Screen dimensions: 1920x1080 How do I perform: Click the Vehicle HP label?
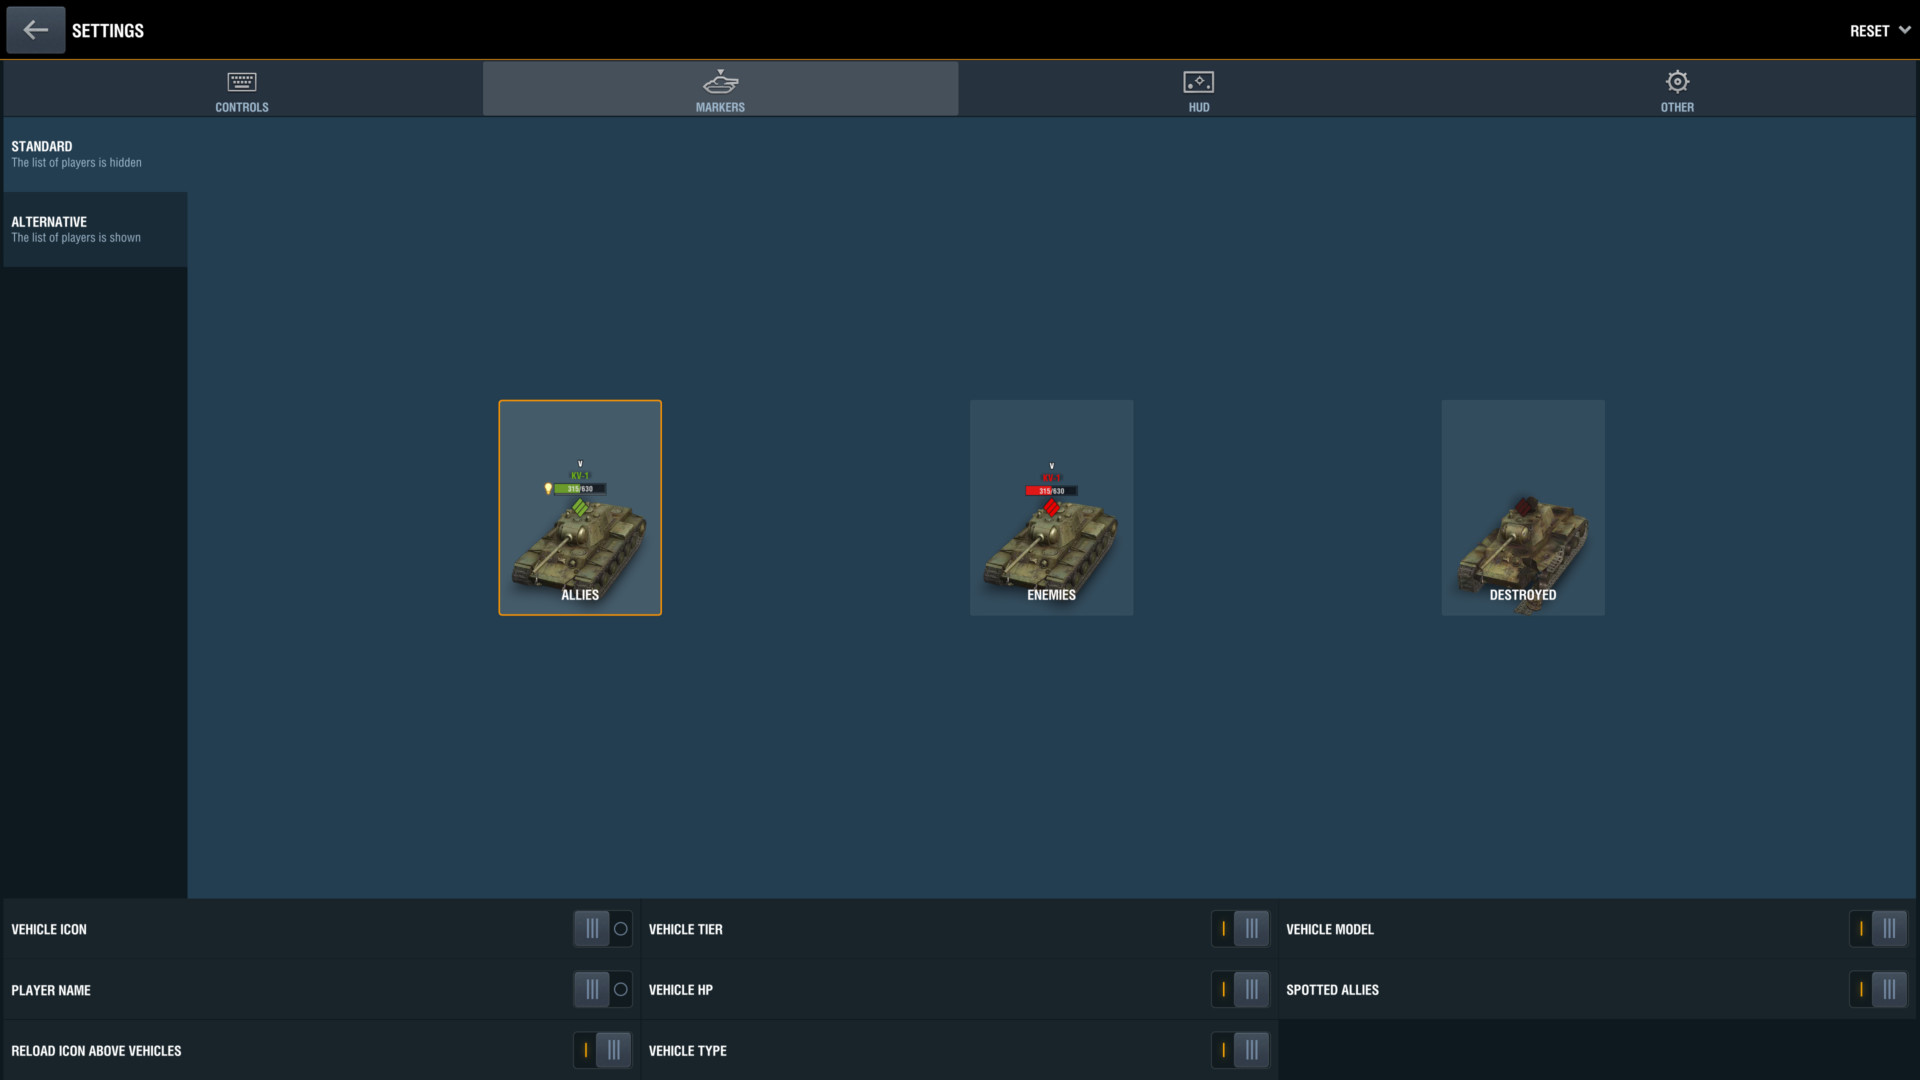click(680, 990)
